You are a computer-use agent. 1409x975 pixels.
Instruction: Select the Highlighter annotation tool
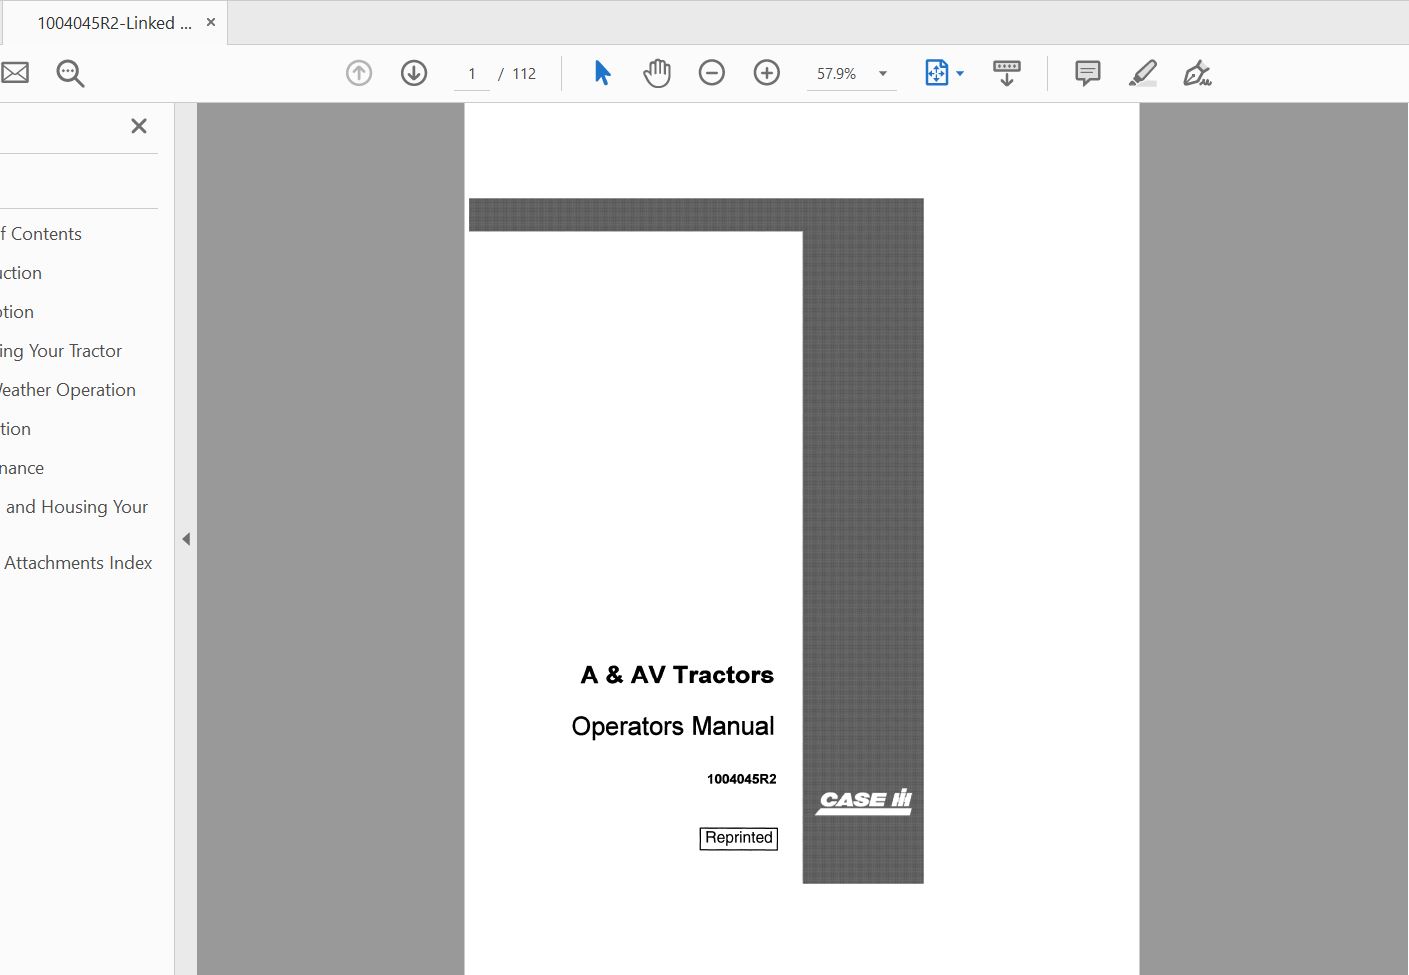(1142, 72)
